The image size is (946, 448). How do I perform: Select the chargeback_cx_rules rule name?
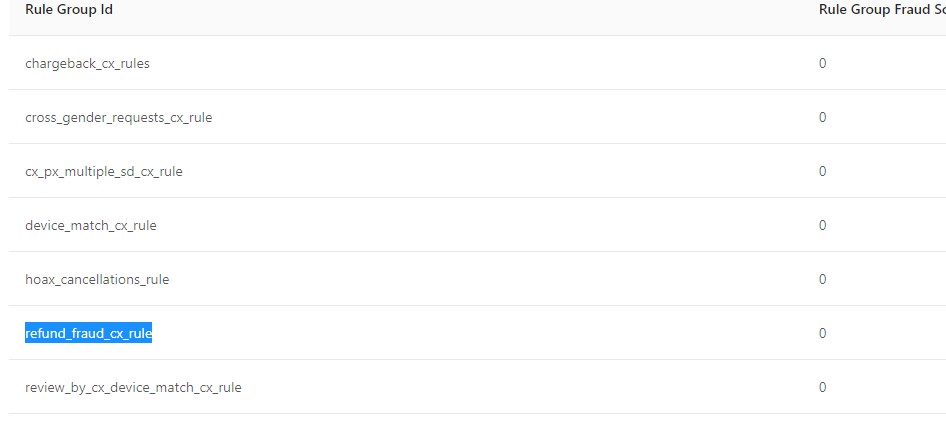[x=87, y=64]
